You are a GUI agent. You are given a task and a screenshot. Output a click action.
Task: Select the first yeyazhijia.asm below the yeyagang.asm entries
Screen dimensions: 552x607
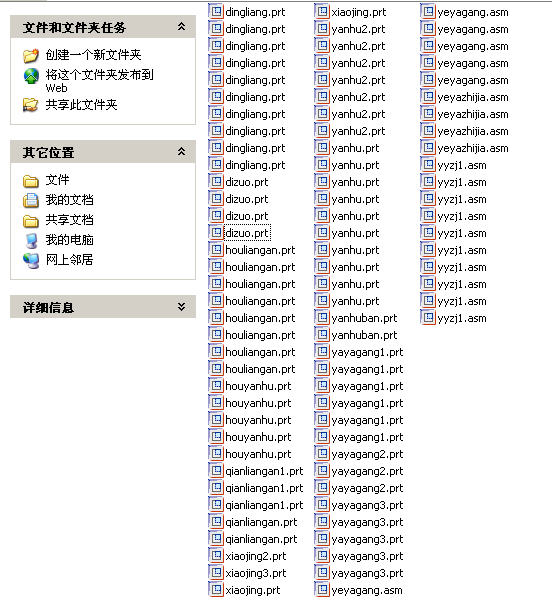click(x=473, y=98)
